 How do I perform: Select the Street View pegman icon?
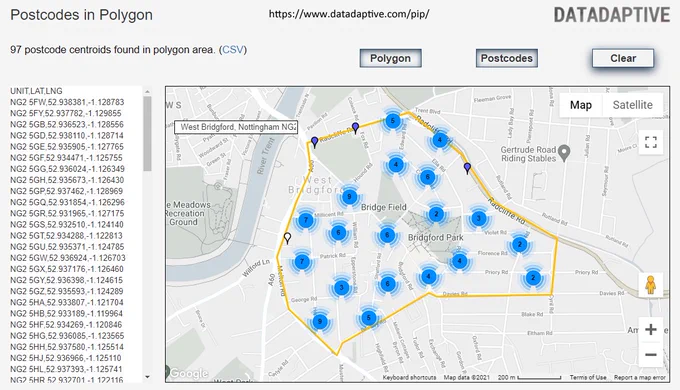click(x=650, y=285)
